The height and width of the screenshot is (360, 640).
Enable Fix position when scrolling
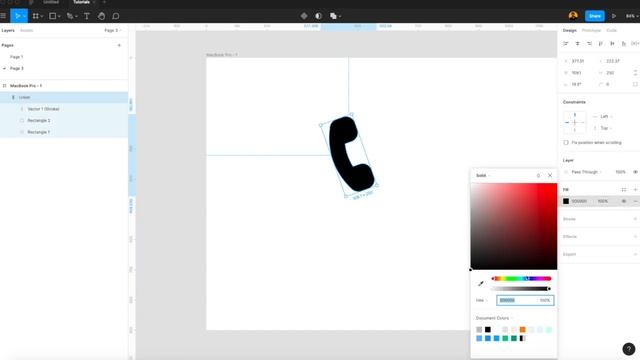point(566,142)
